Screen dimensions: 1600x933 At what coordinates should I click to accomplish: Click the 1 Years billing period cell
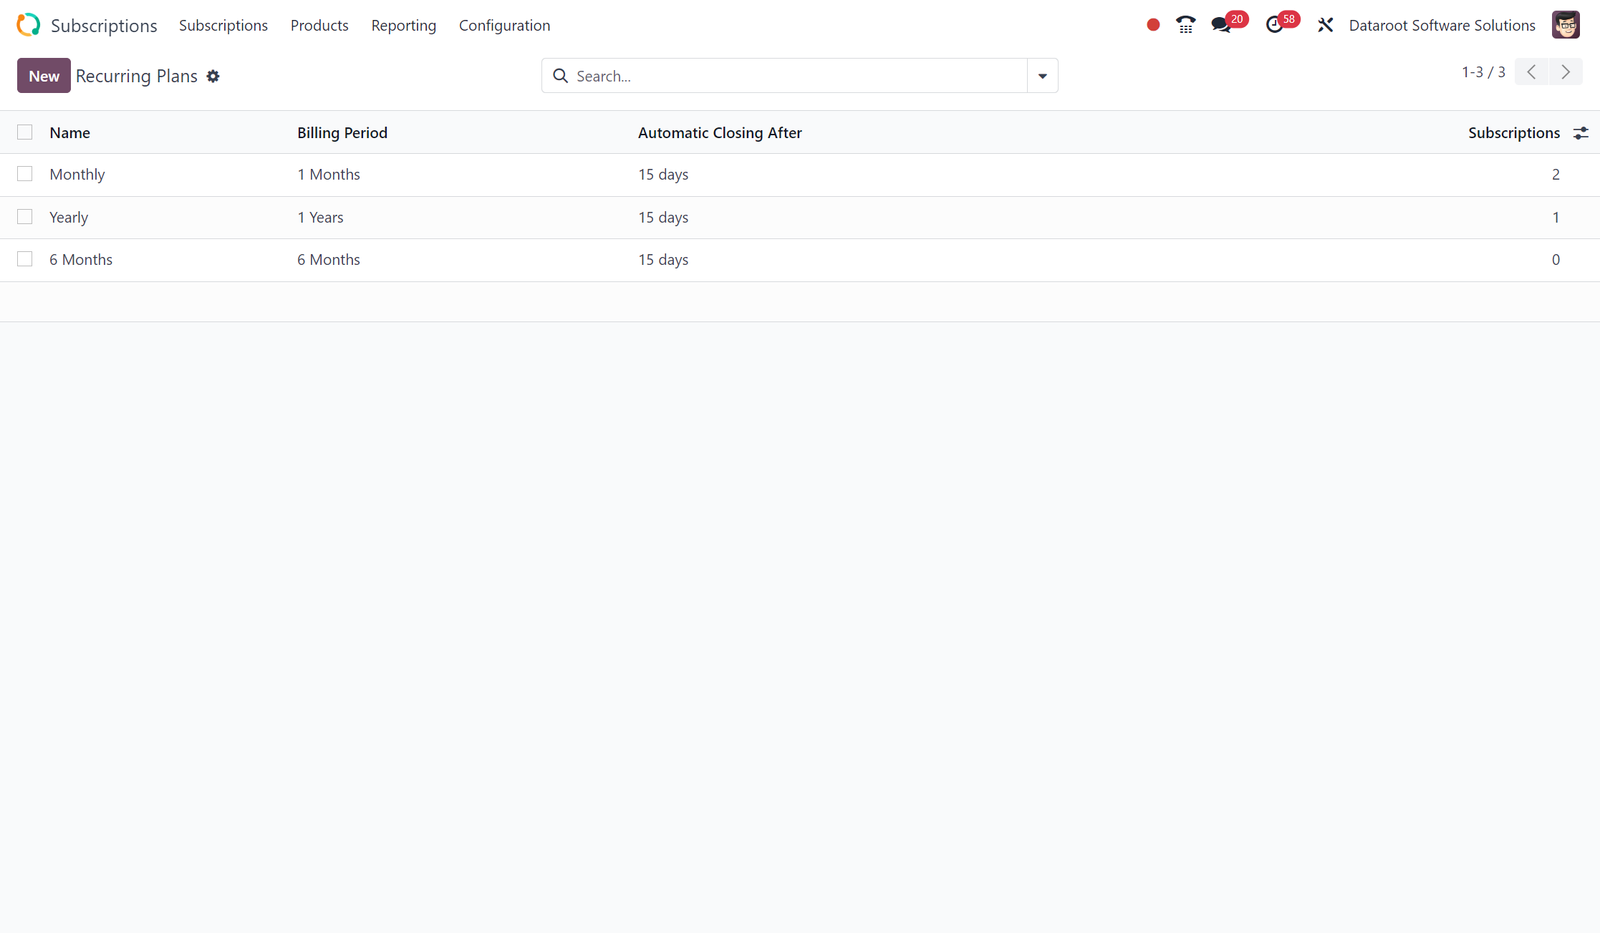tap(320, 217)
